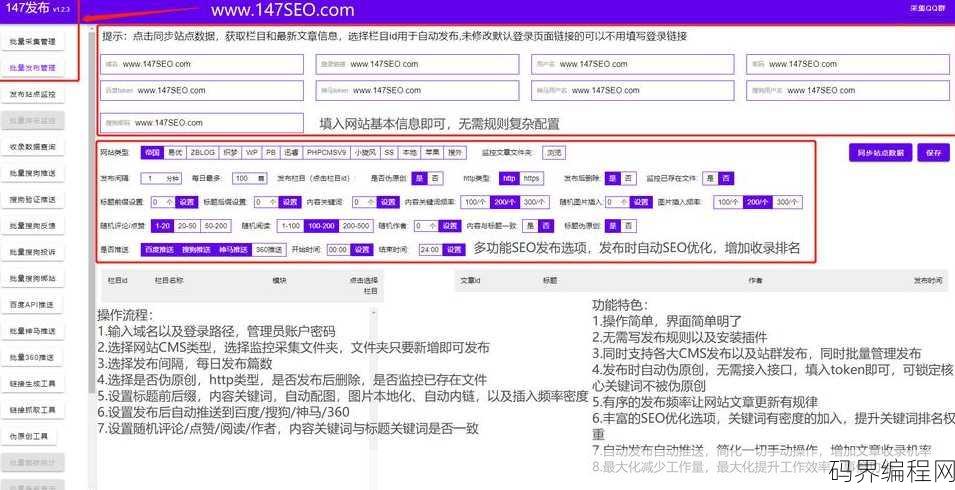Choose https as the http类型

pos(531,178)
